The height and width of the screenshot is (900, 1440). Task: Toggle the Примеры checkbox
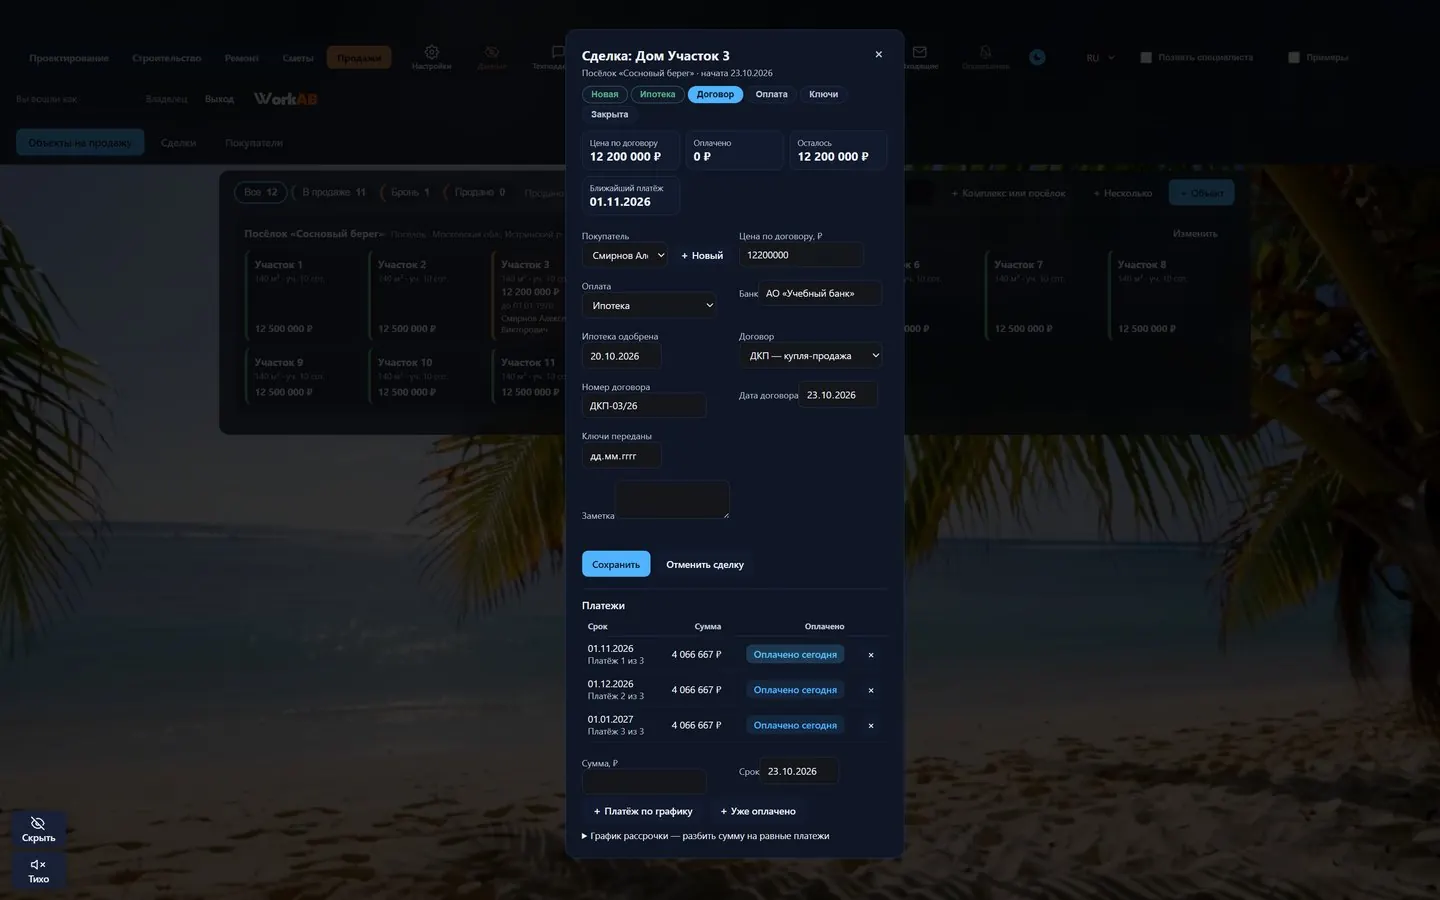[1294, 57]
